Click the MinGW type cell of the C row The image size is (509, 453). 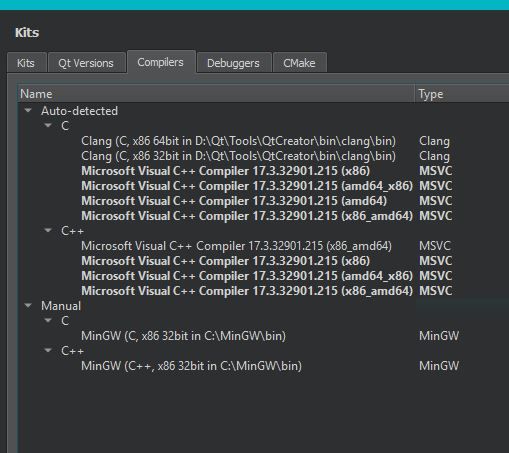pos(439,336)
